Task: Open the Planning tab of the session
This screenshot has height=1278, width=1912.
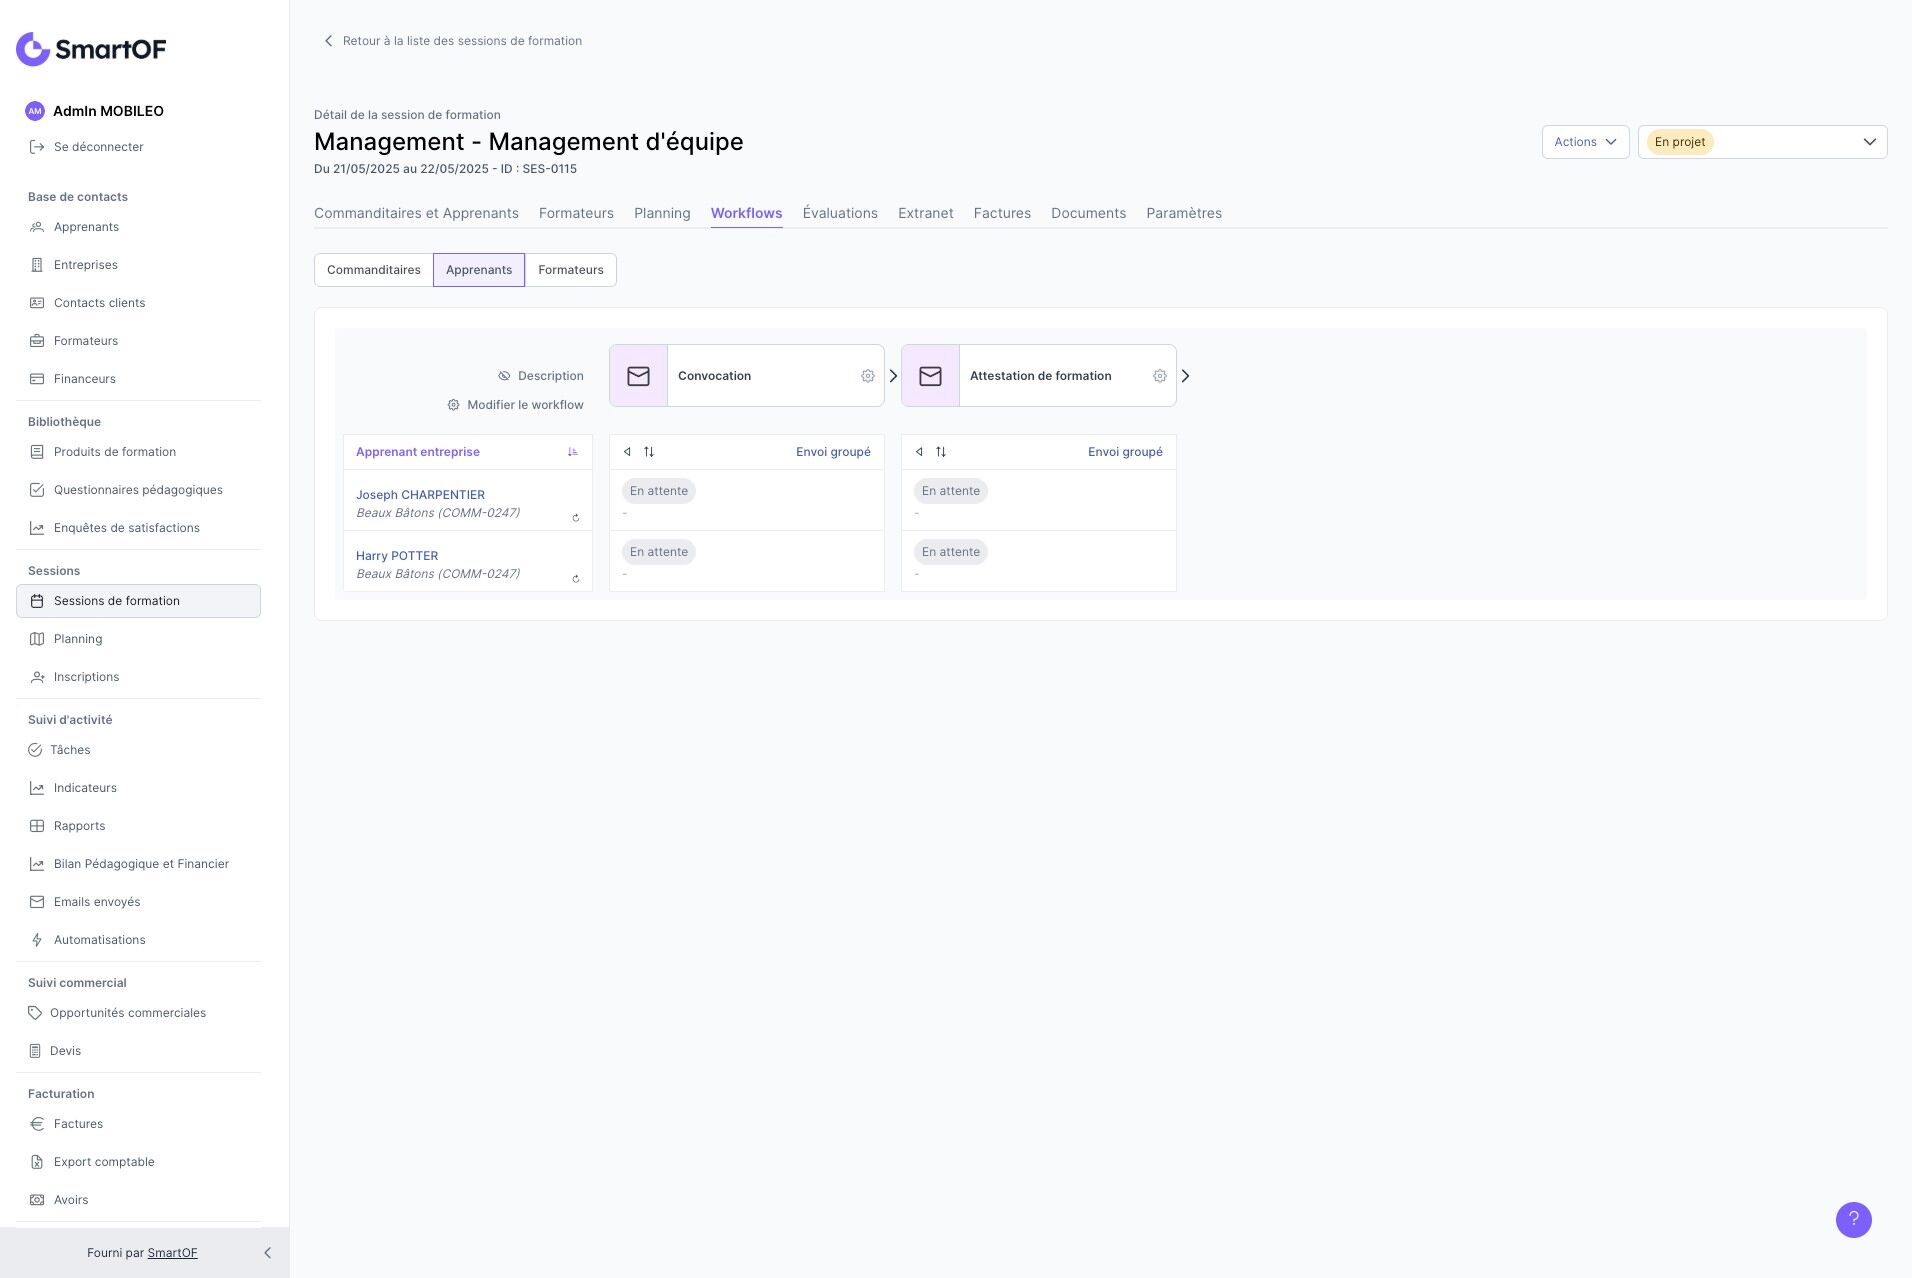Action: (662, 213)
